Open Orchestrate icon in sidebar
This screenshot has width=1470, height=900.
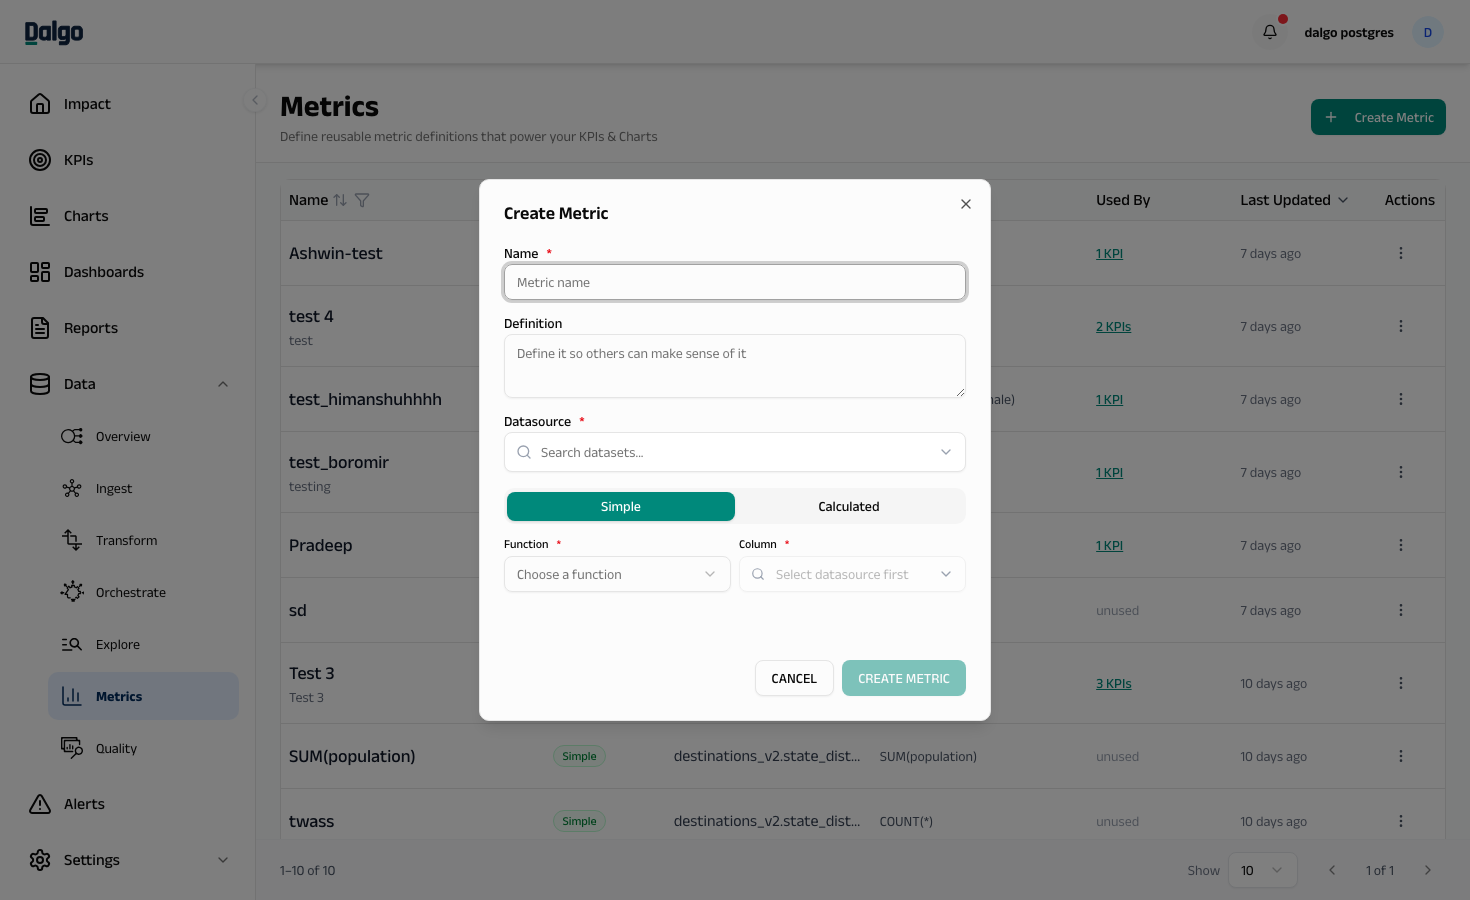[x=72, y=593]
